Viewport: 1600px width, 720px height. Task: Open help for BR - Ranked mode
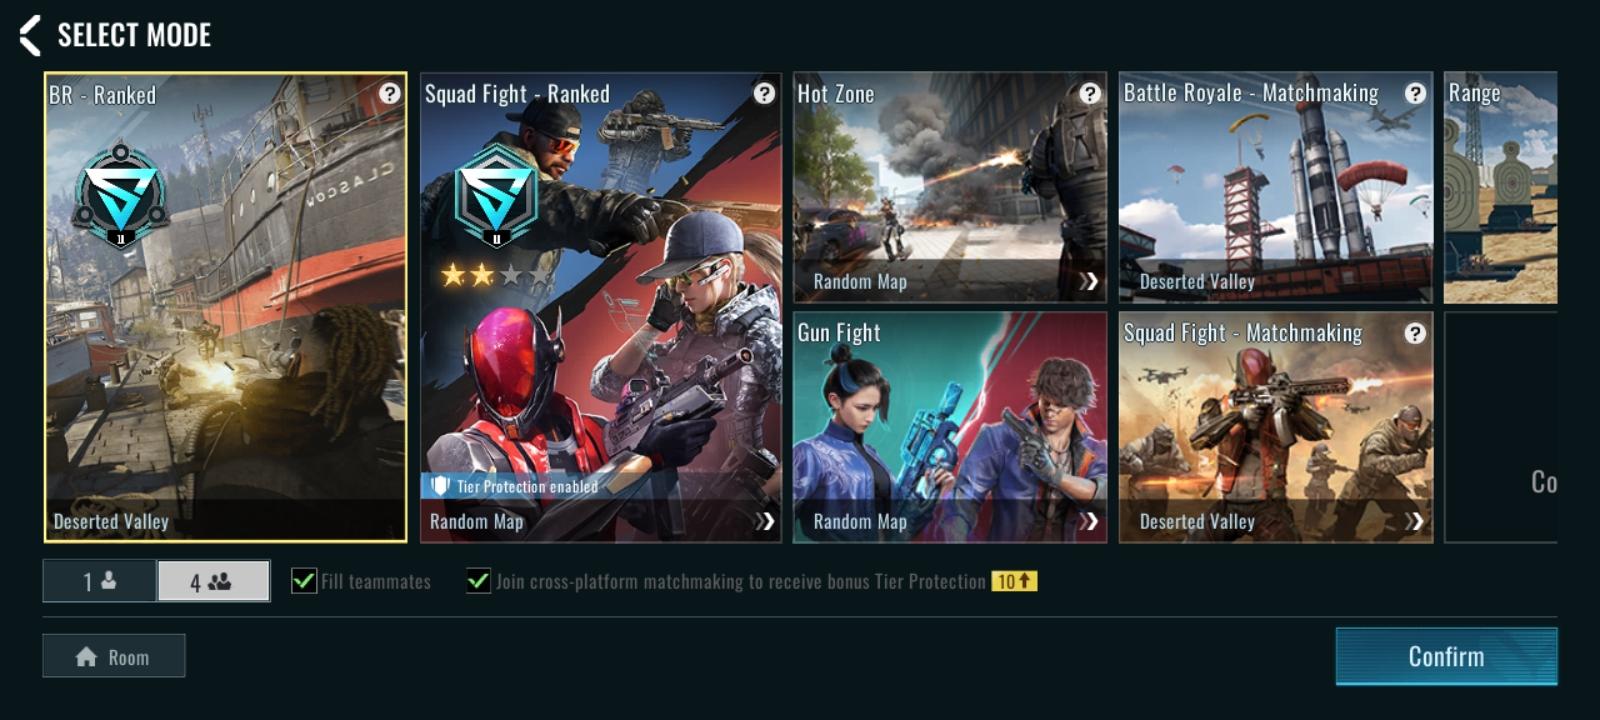point(390,93)
